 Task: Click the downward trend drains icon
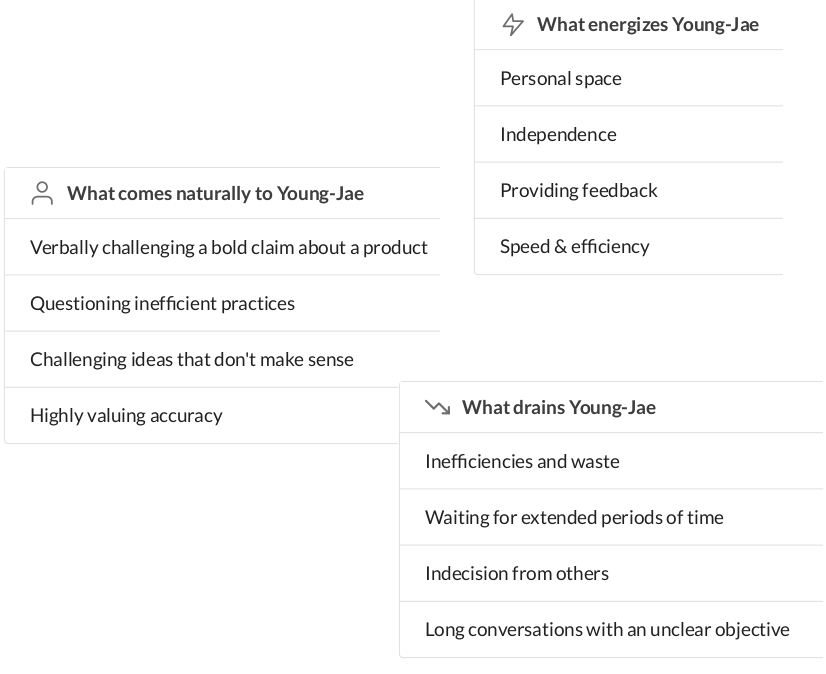(x=438, y=407)
